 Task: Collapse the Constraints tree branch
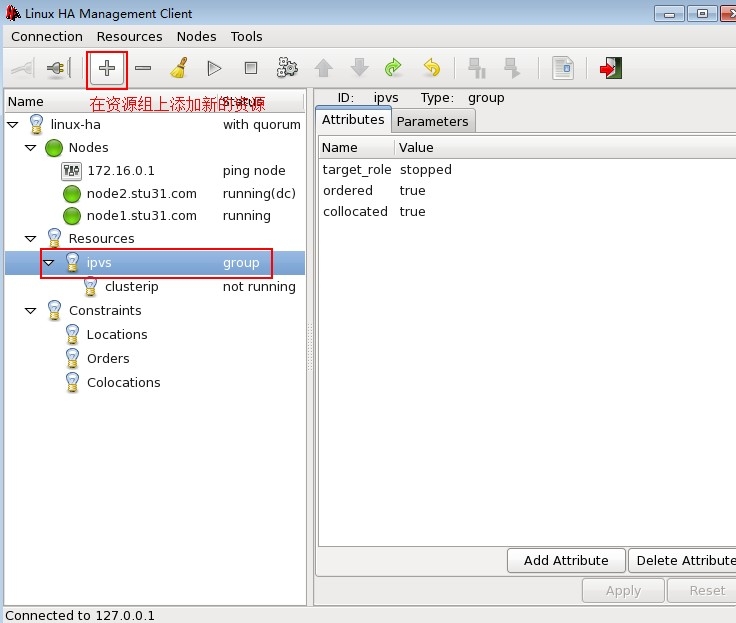pyautogui.click(x=31, y=311)
